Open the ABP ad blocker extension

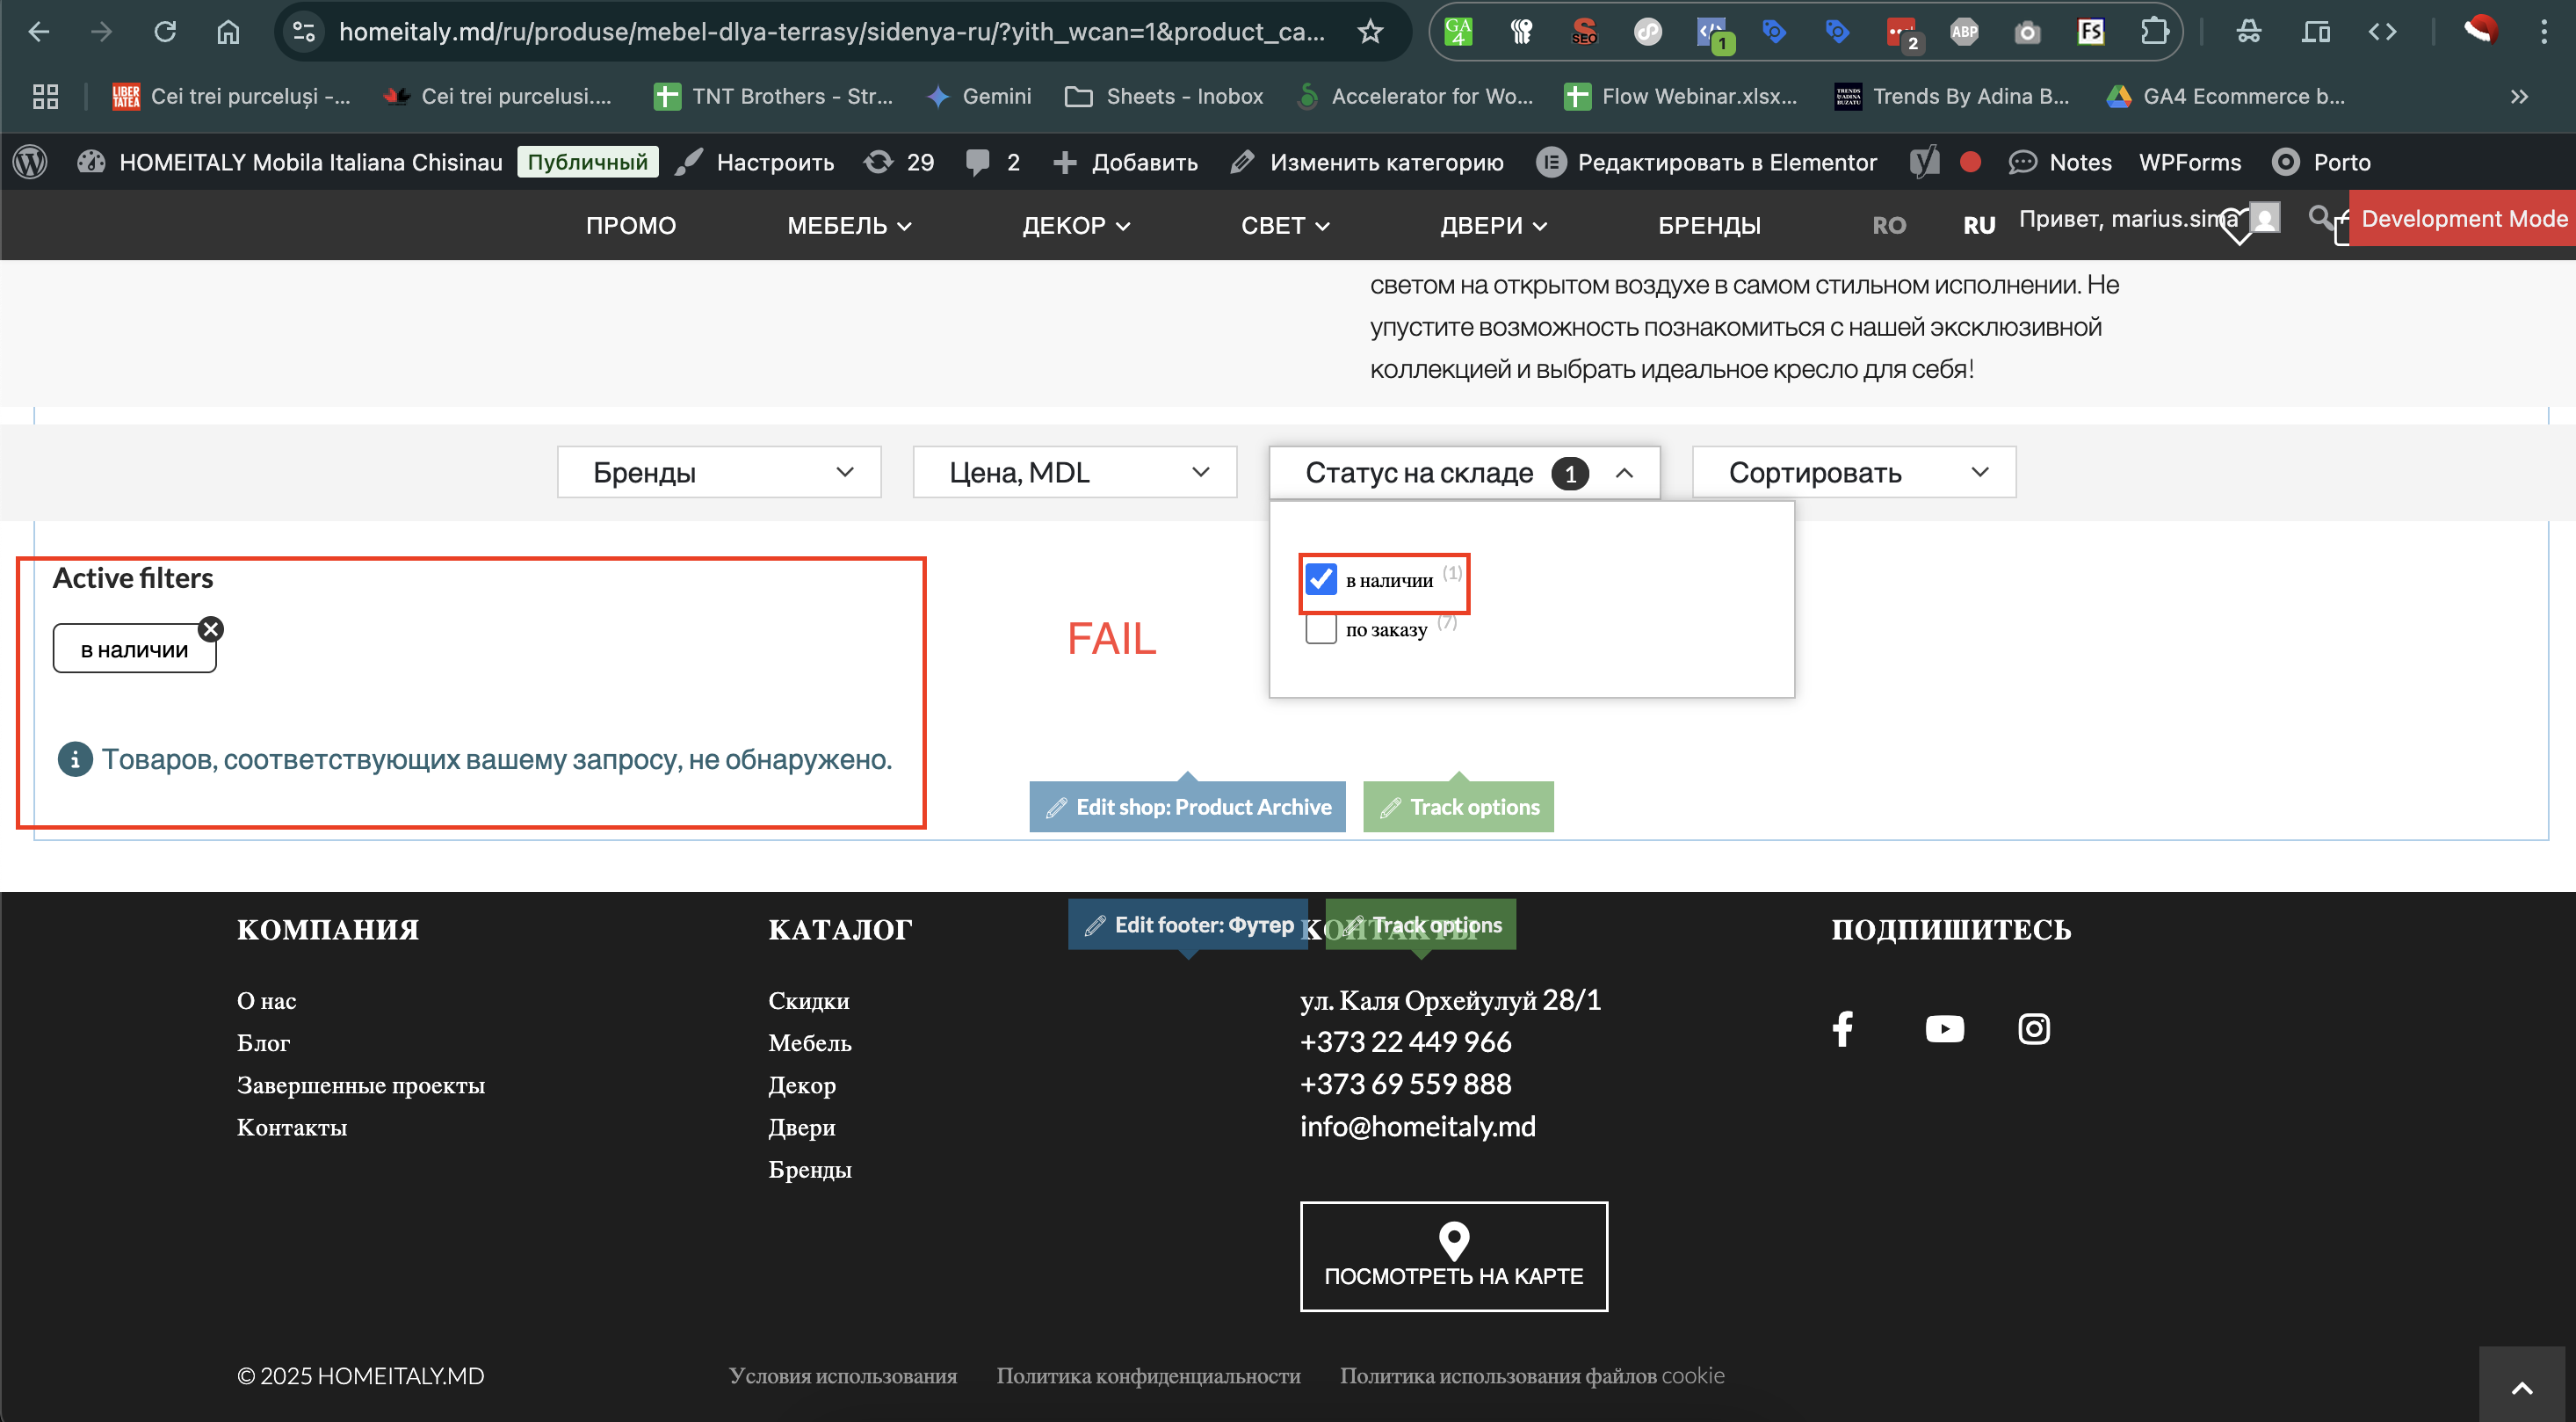[x=1964, y=32]
